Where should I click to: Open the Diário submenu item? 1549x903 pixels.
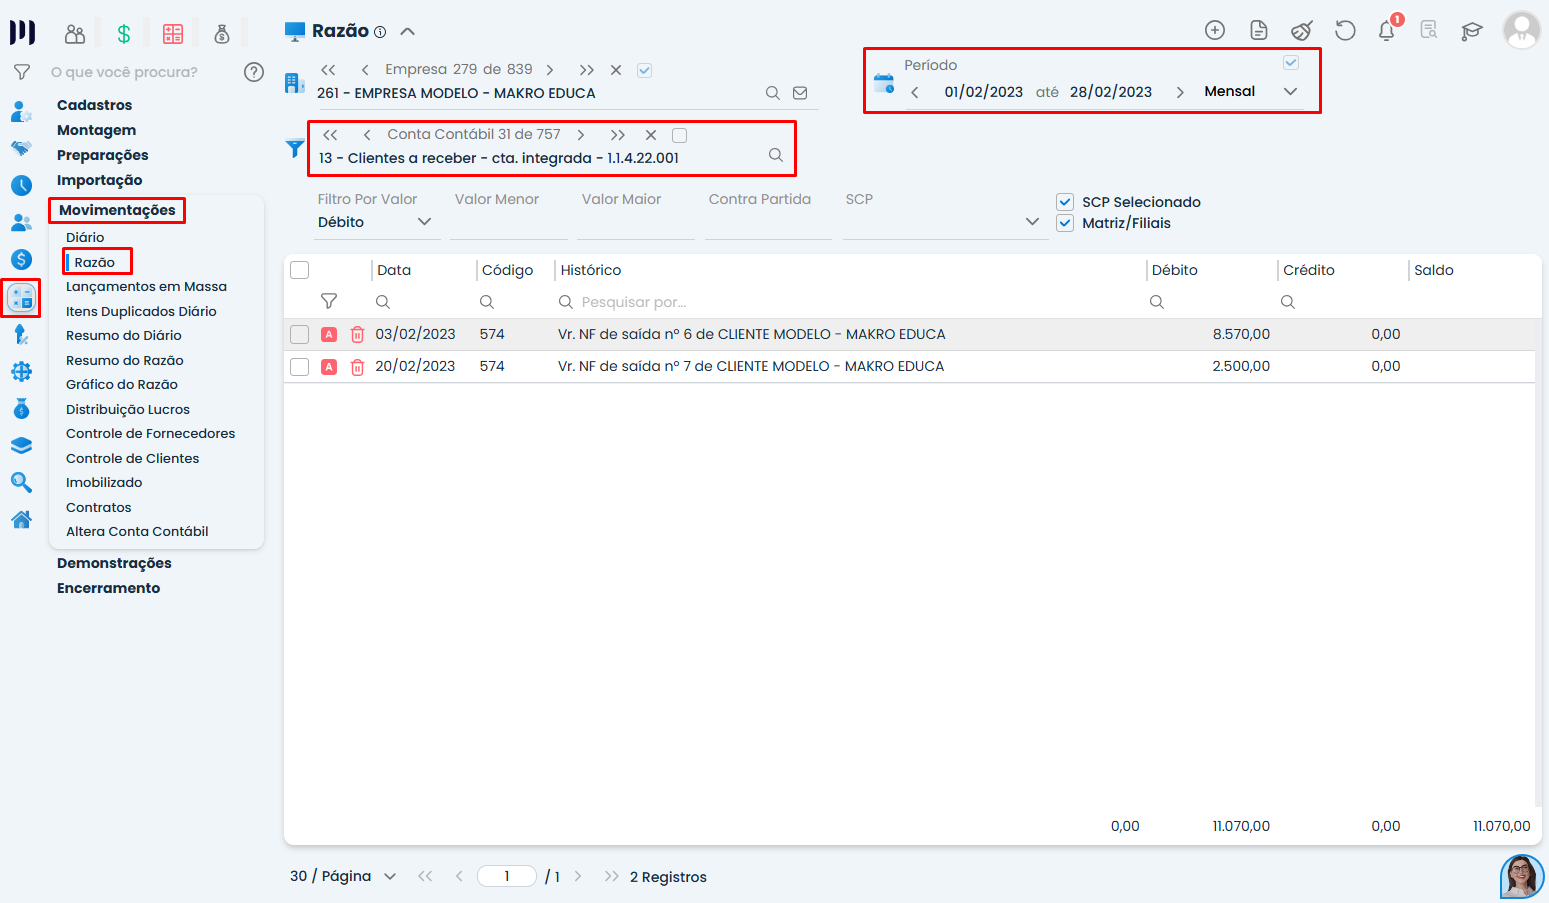[x=85, y=237]
